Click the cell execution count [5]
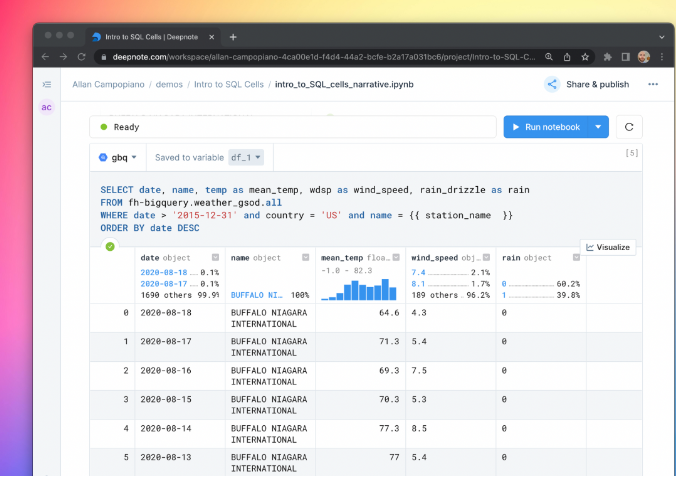 tap(632, 153)
